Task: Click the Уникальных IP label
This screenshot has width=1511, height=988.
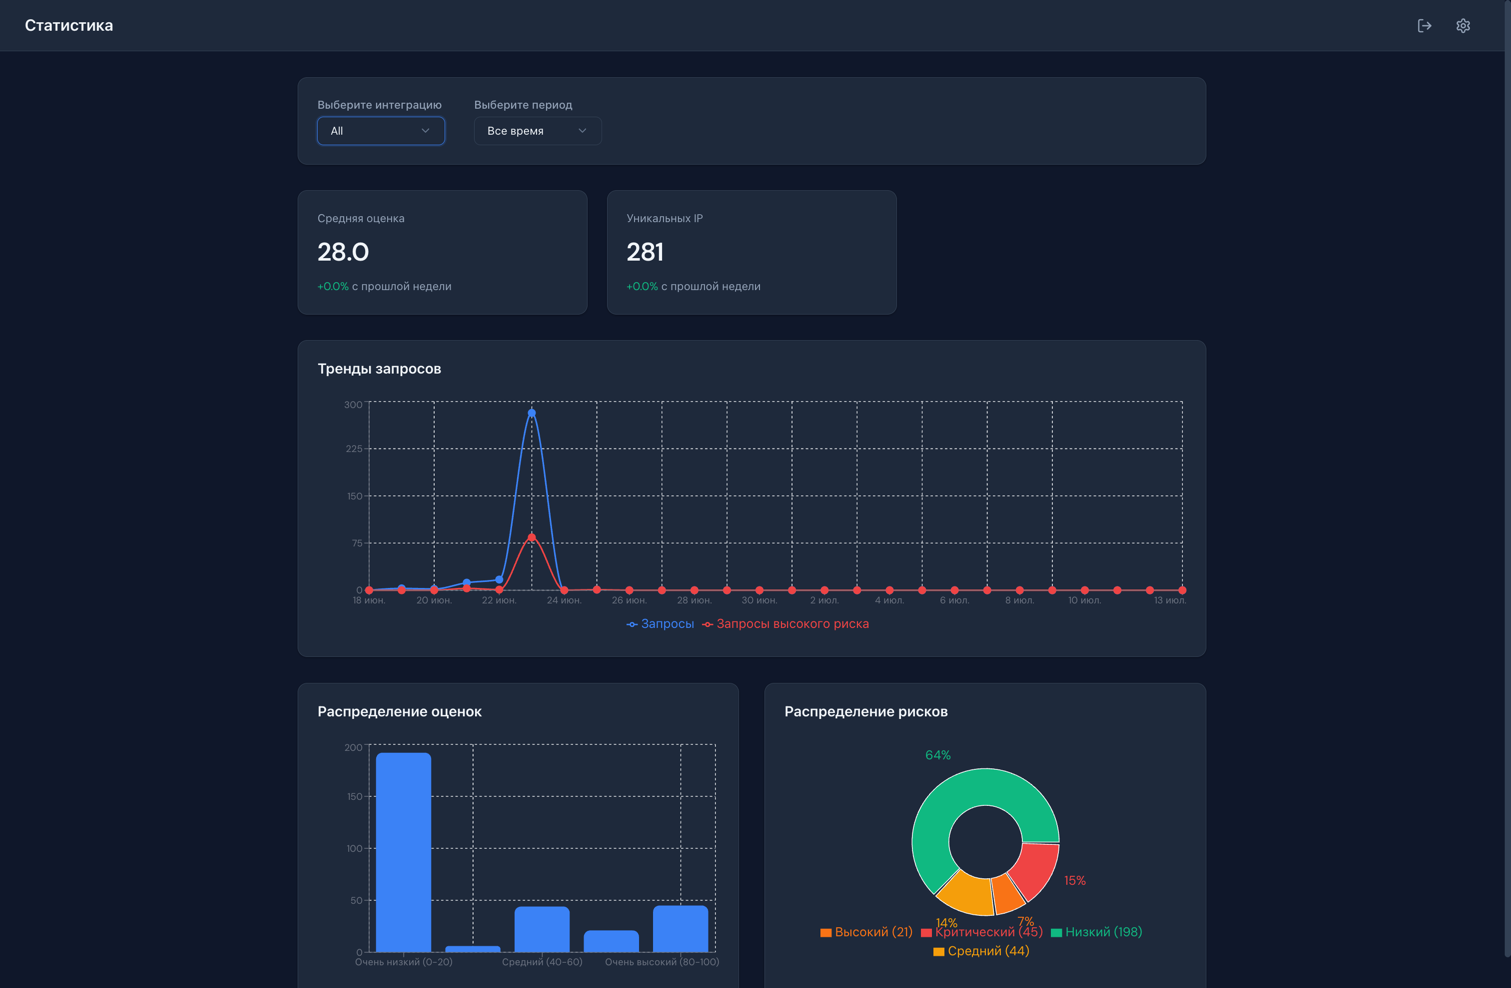Action: coord(665,218)
